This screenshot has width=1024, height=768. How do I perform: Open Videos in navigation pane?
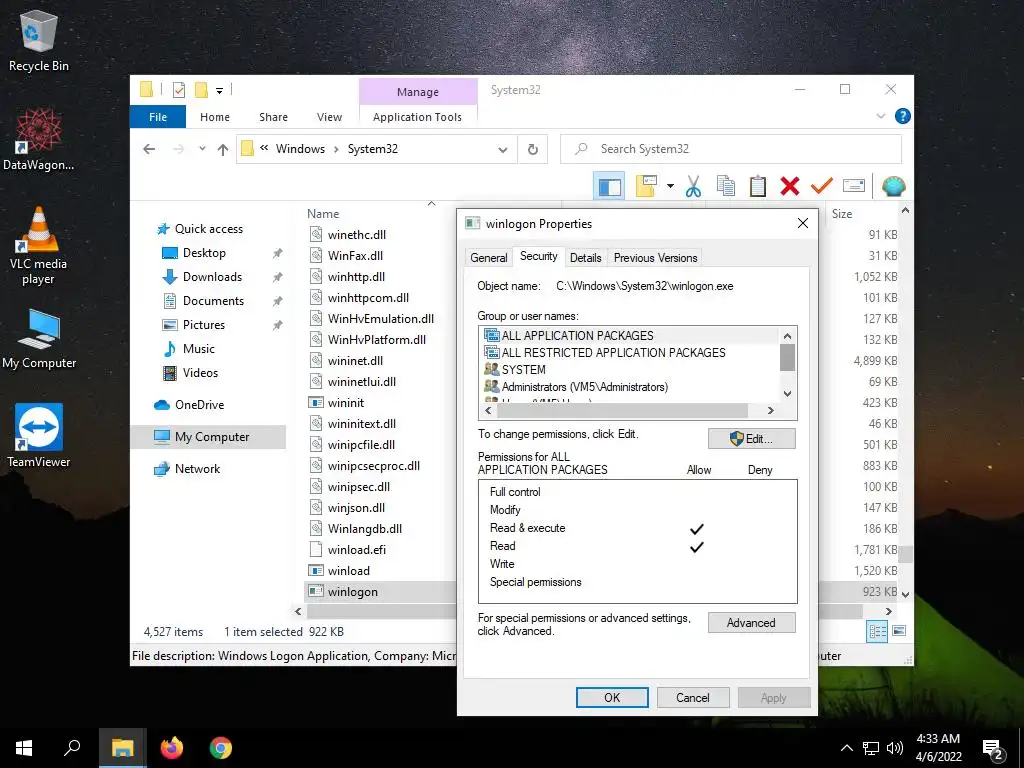[200, 373]
